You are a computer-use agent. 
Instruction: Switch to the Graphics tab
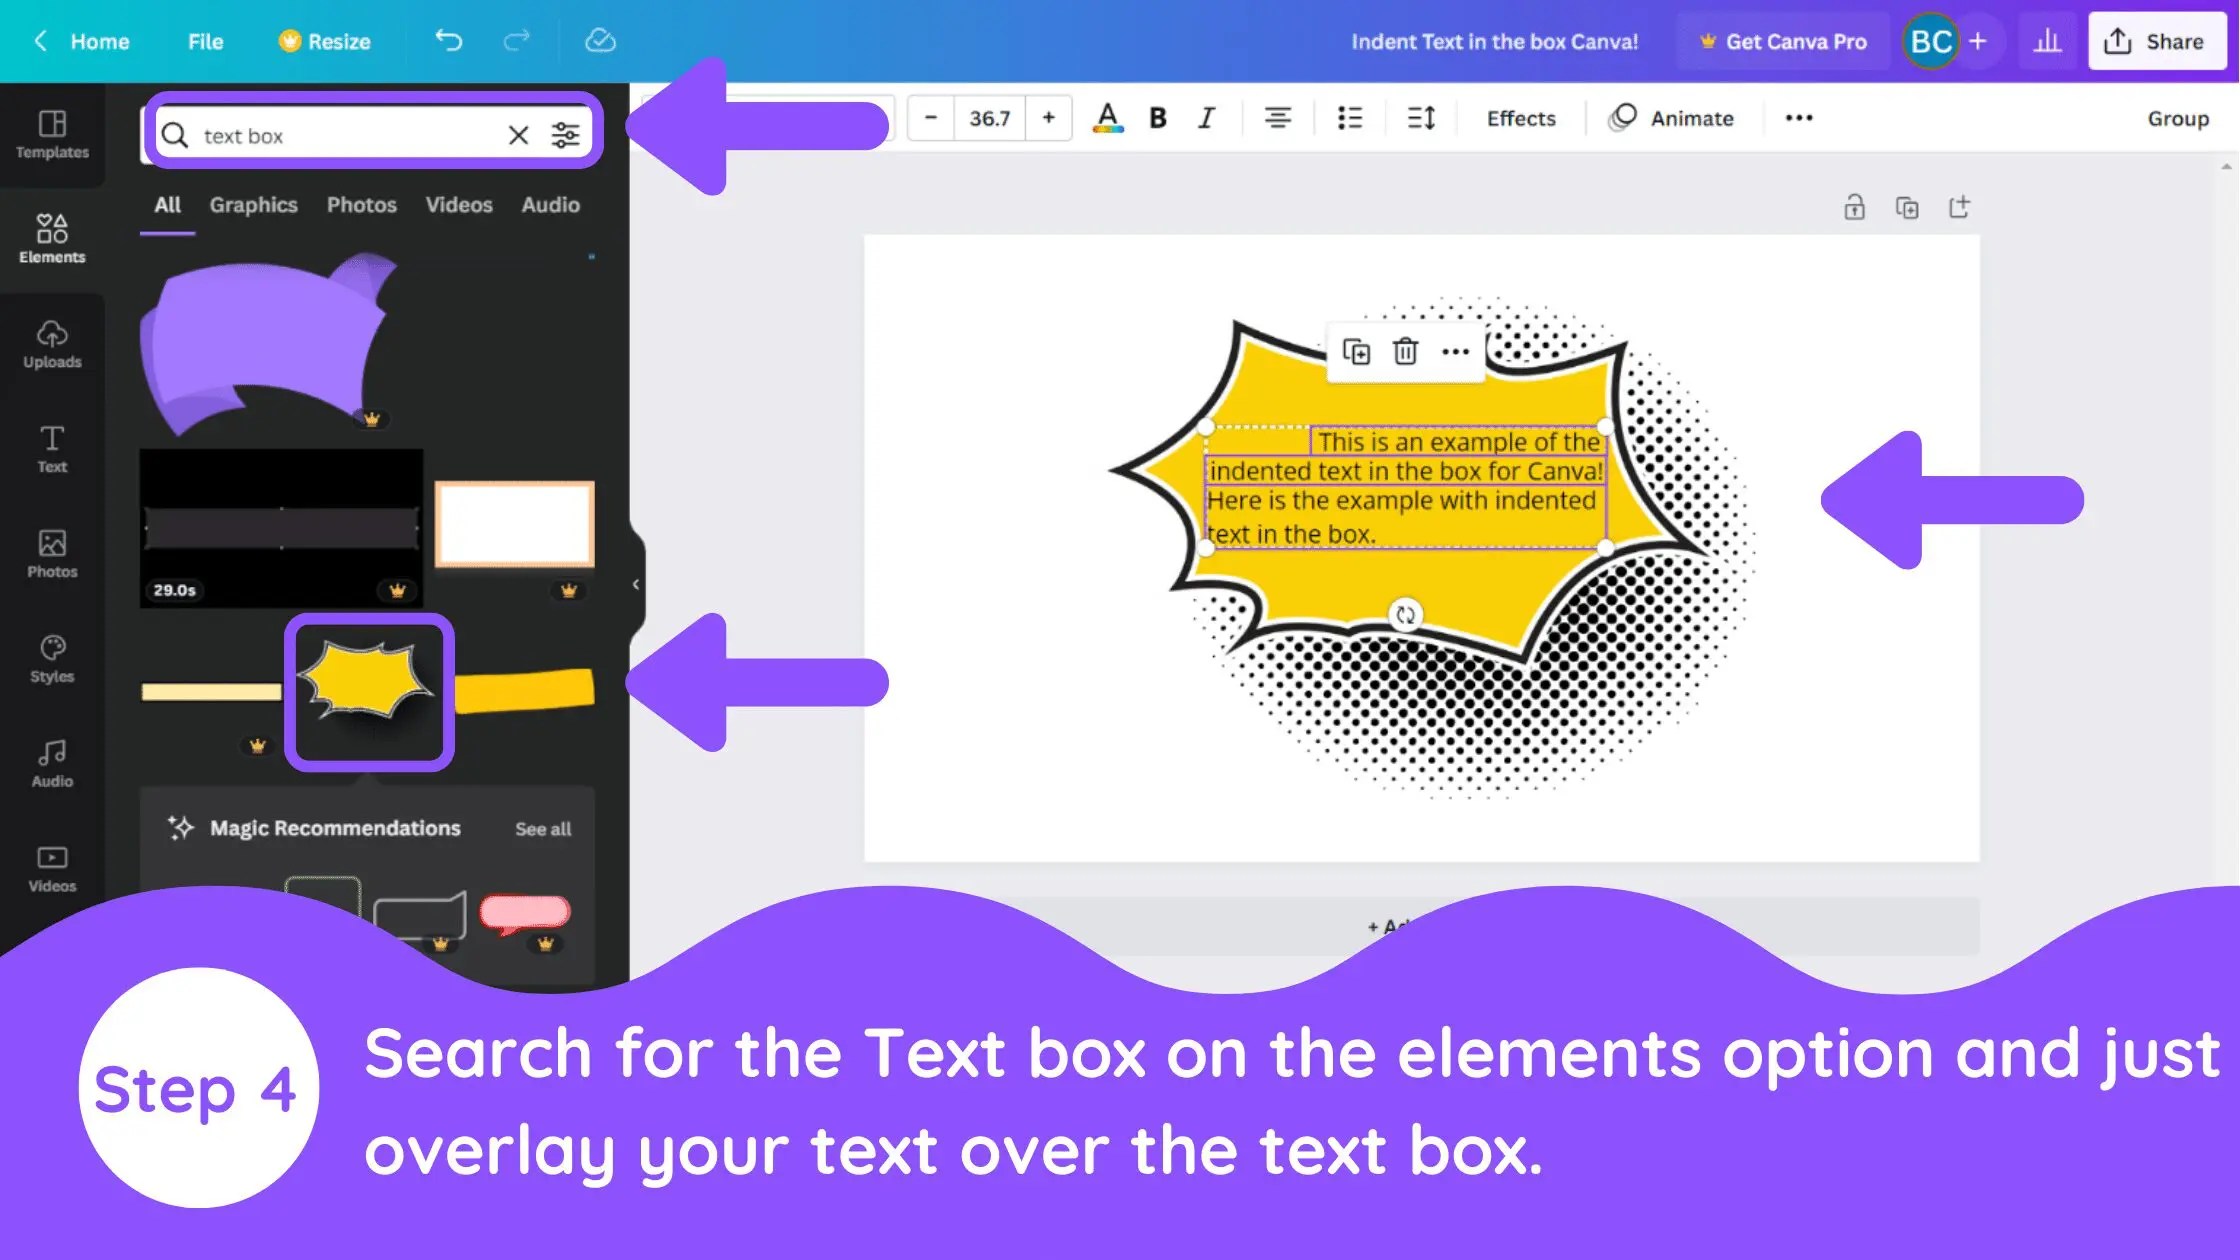253,205
